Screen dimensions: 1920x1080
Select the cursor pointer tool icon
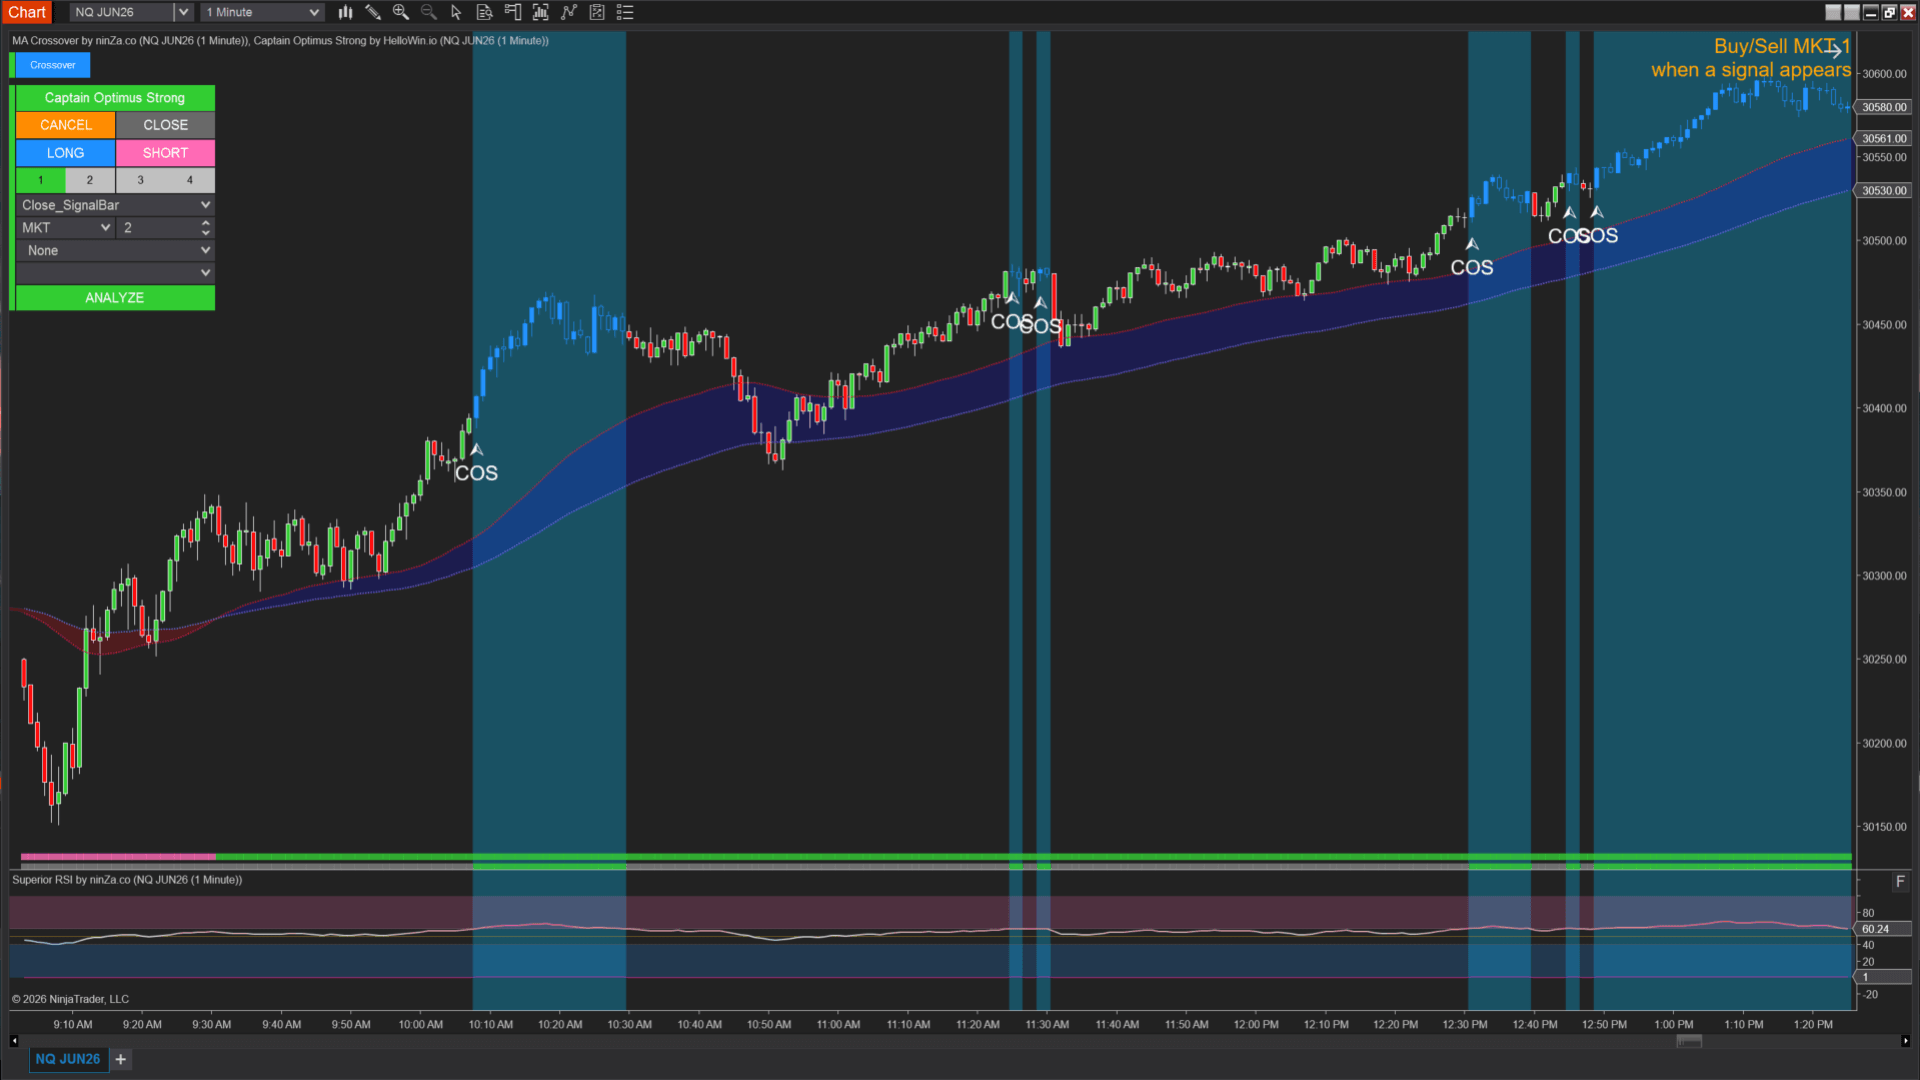click(x=457, y=12)
